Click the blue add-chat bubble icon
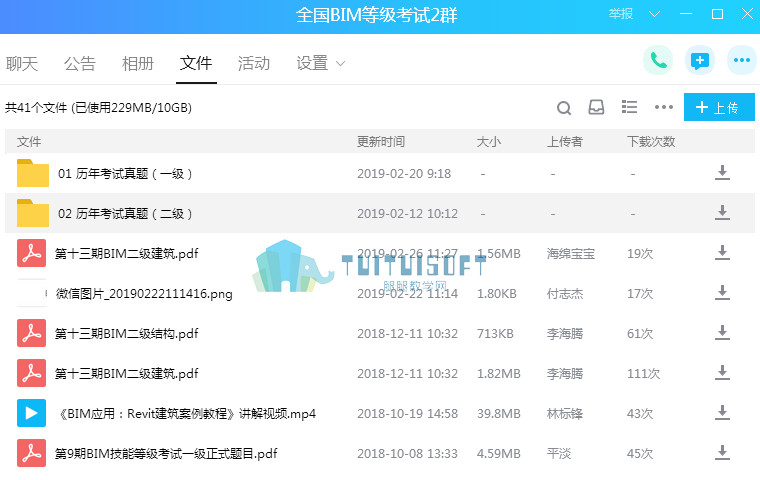The image size is (760, 480). pos(699,61)
